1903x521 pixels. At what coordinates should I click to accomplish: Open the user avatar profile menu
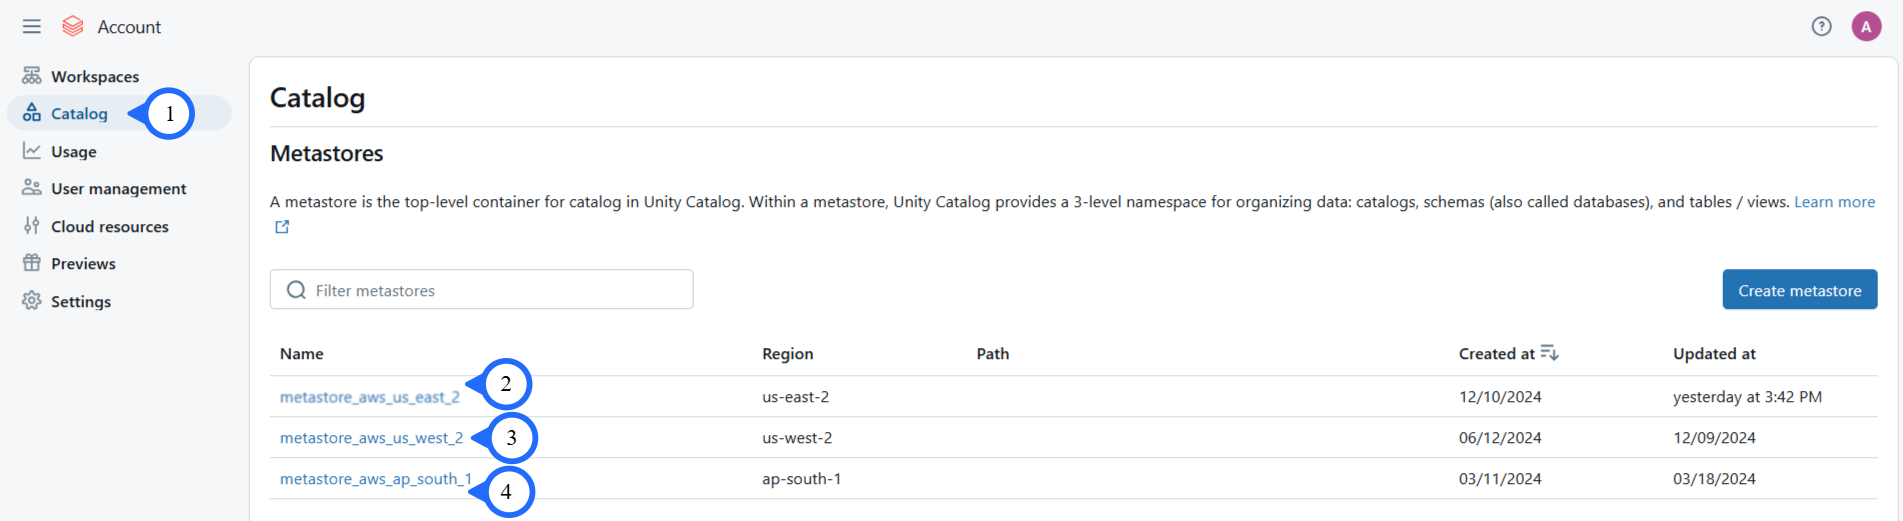pyautogui.click(x=1865, y=27)
